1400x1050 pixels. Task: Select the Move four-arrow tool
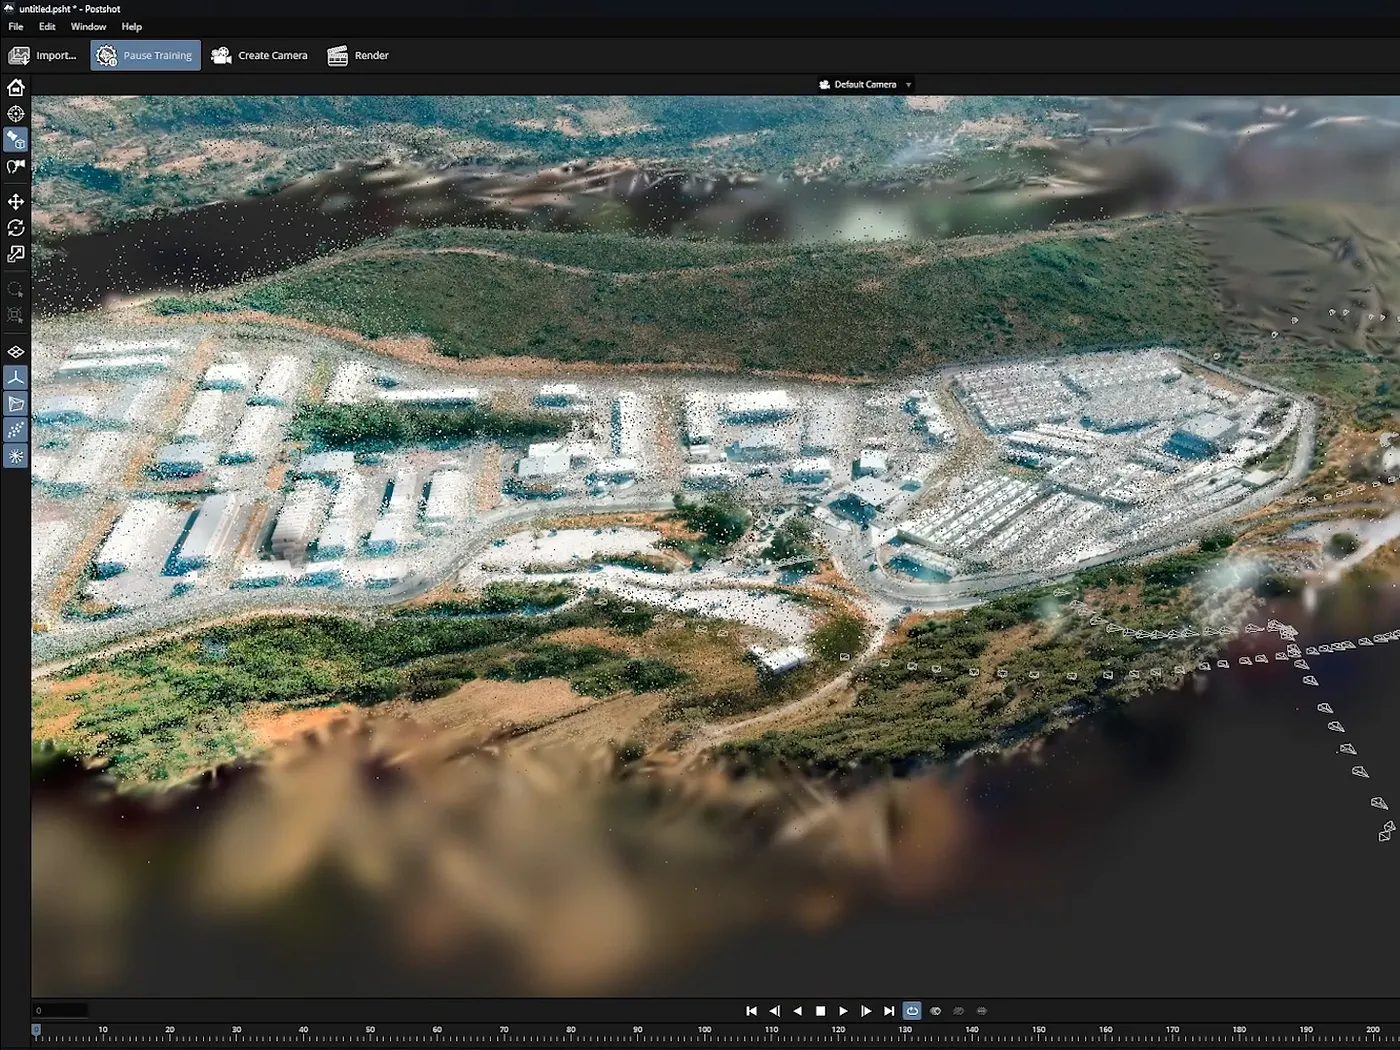point(16,202)
